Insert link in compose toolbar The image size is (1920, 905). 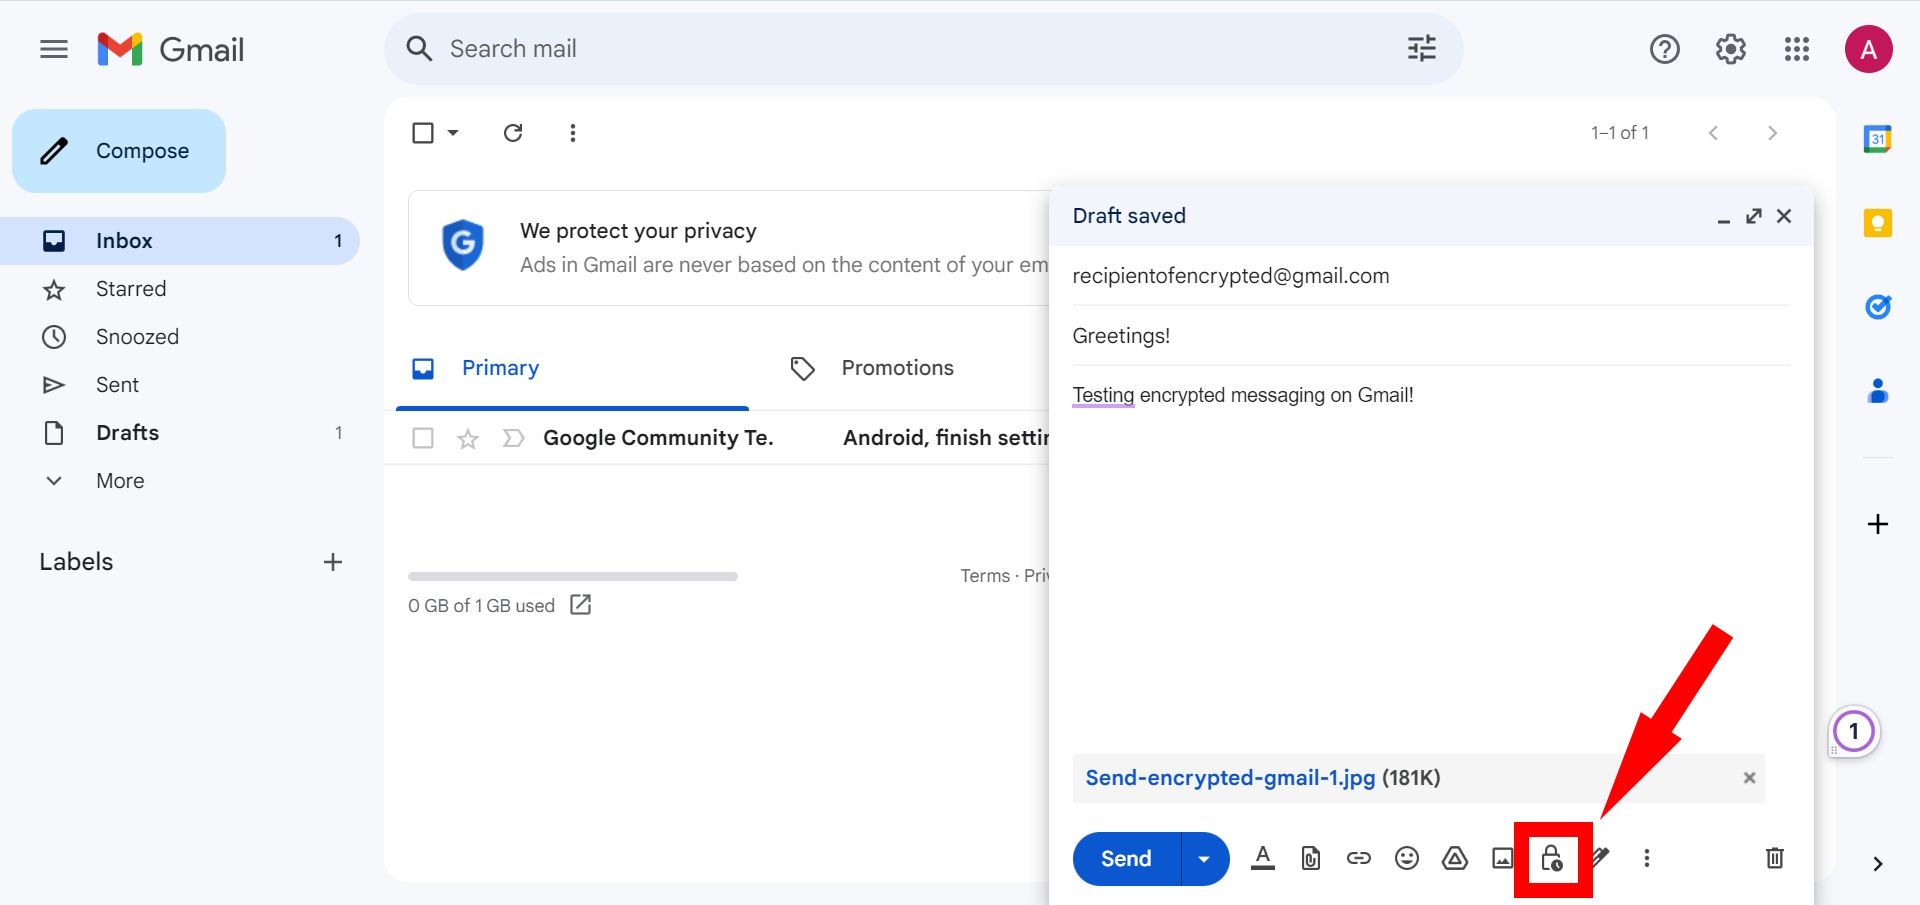click(x=1358, y=858)
